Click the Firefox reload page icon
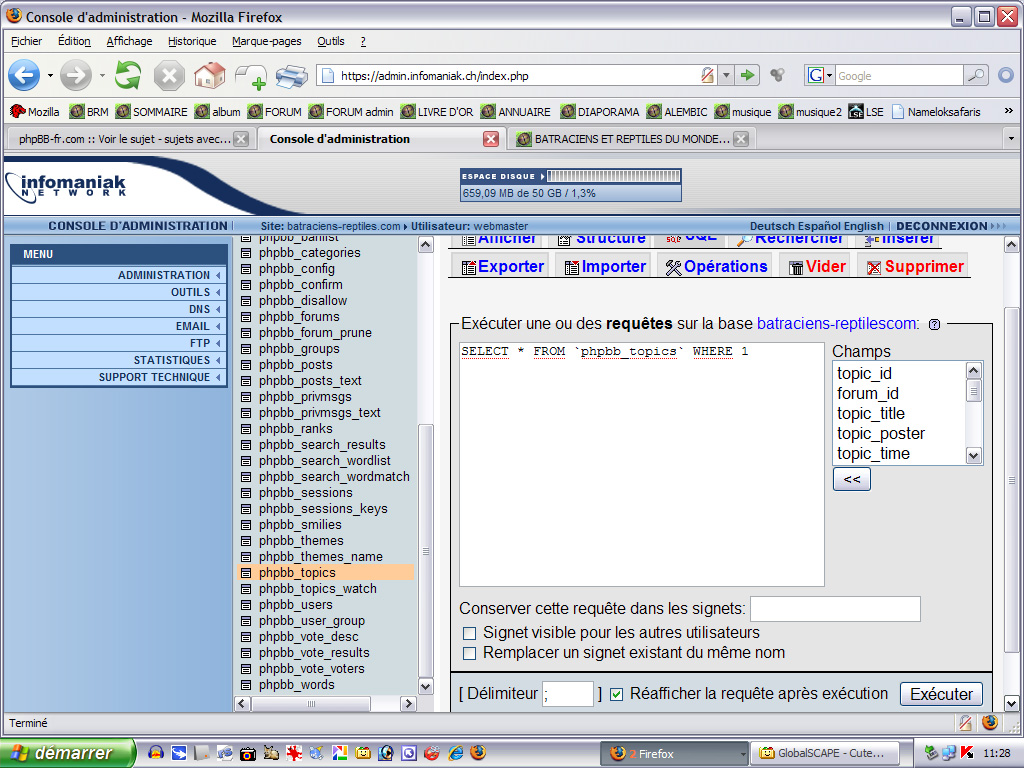The height and width of the screenshot is (768, 1024). [128, 75]
